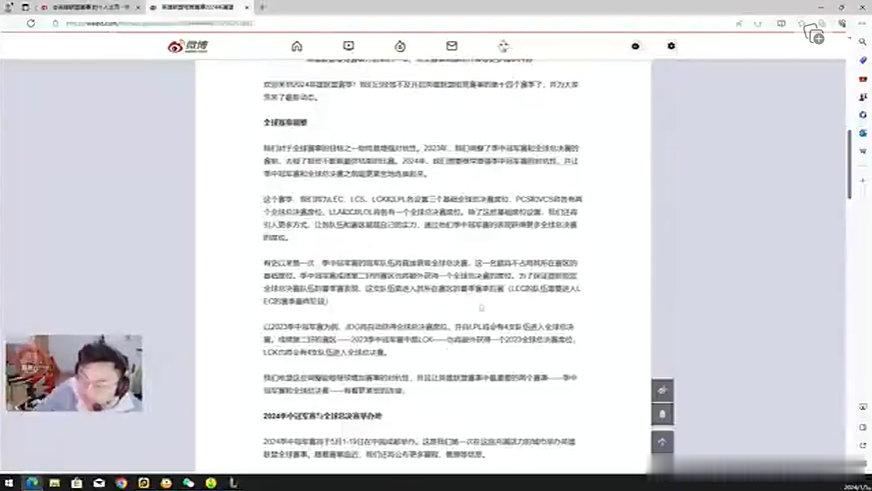The height and width of the screenshot is (491, 872).
Task: Select the active second browser tab
Action: (x=199, y=7)
